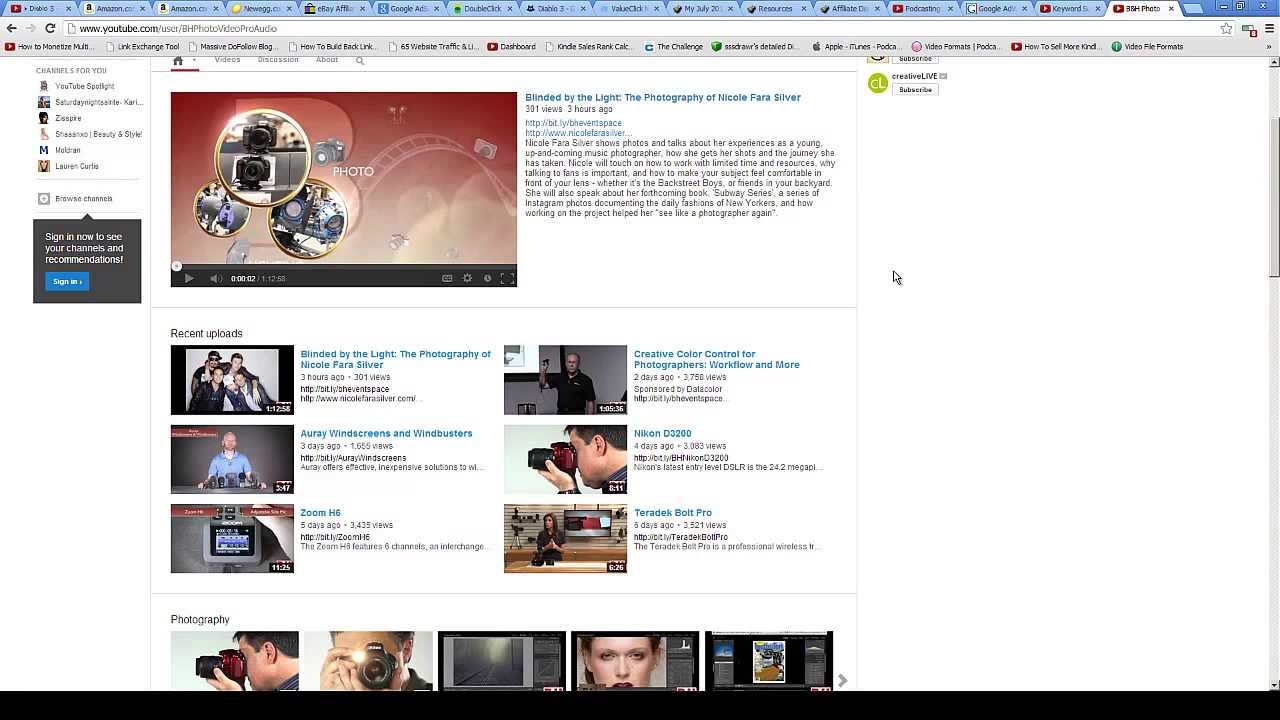Image resolution: width=1280 pixels, height=720 pixels.
Task: Open Blinded by the Light thumbnail in uploads
Action: pyautogui.click(x=232, y=380)
